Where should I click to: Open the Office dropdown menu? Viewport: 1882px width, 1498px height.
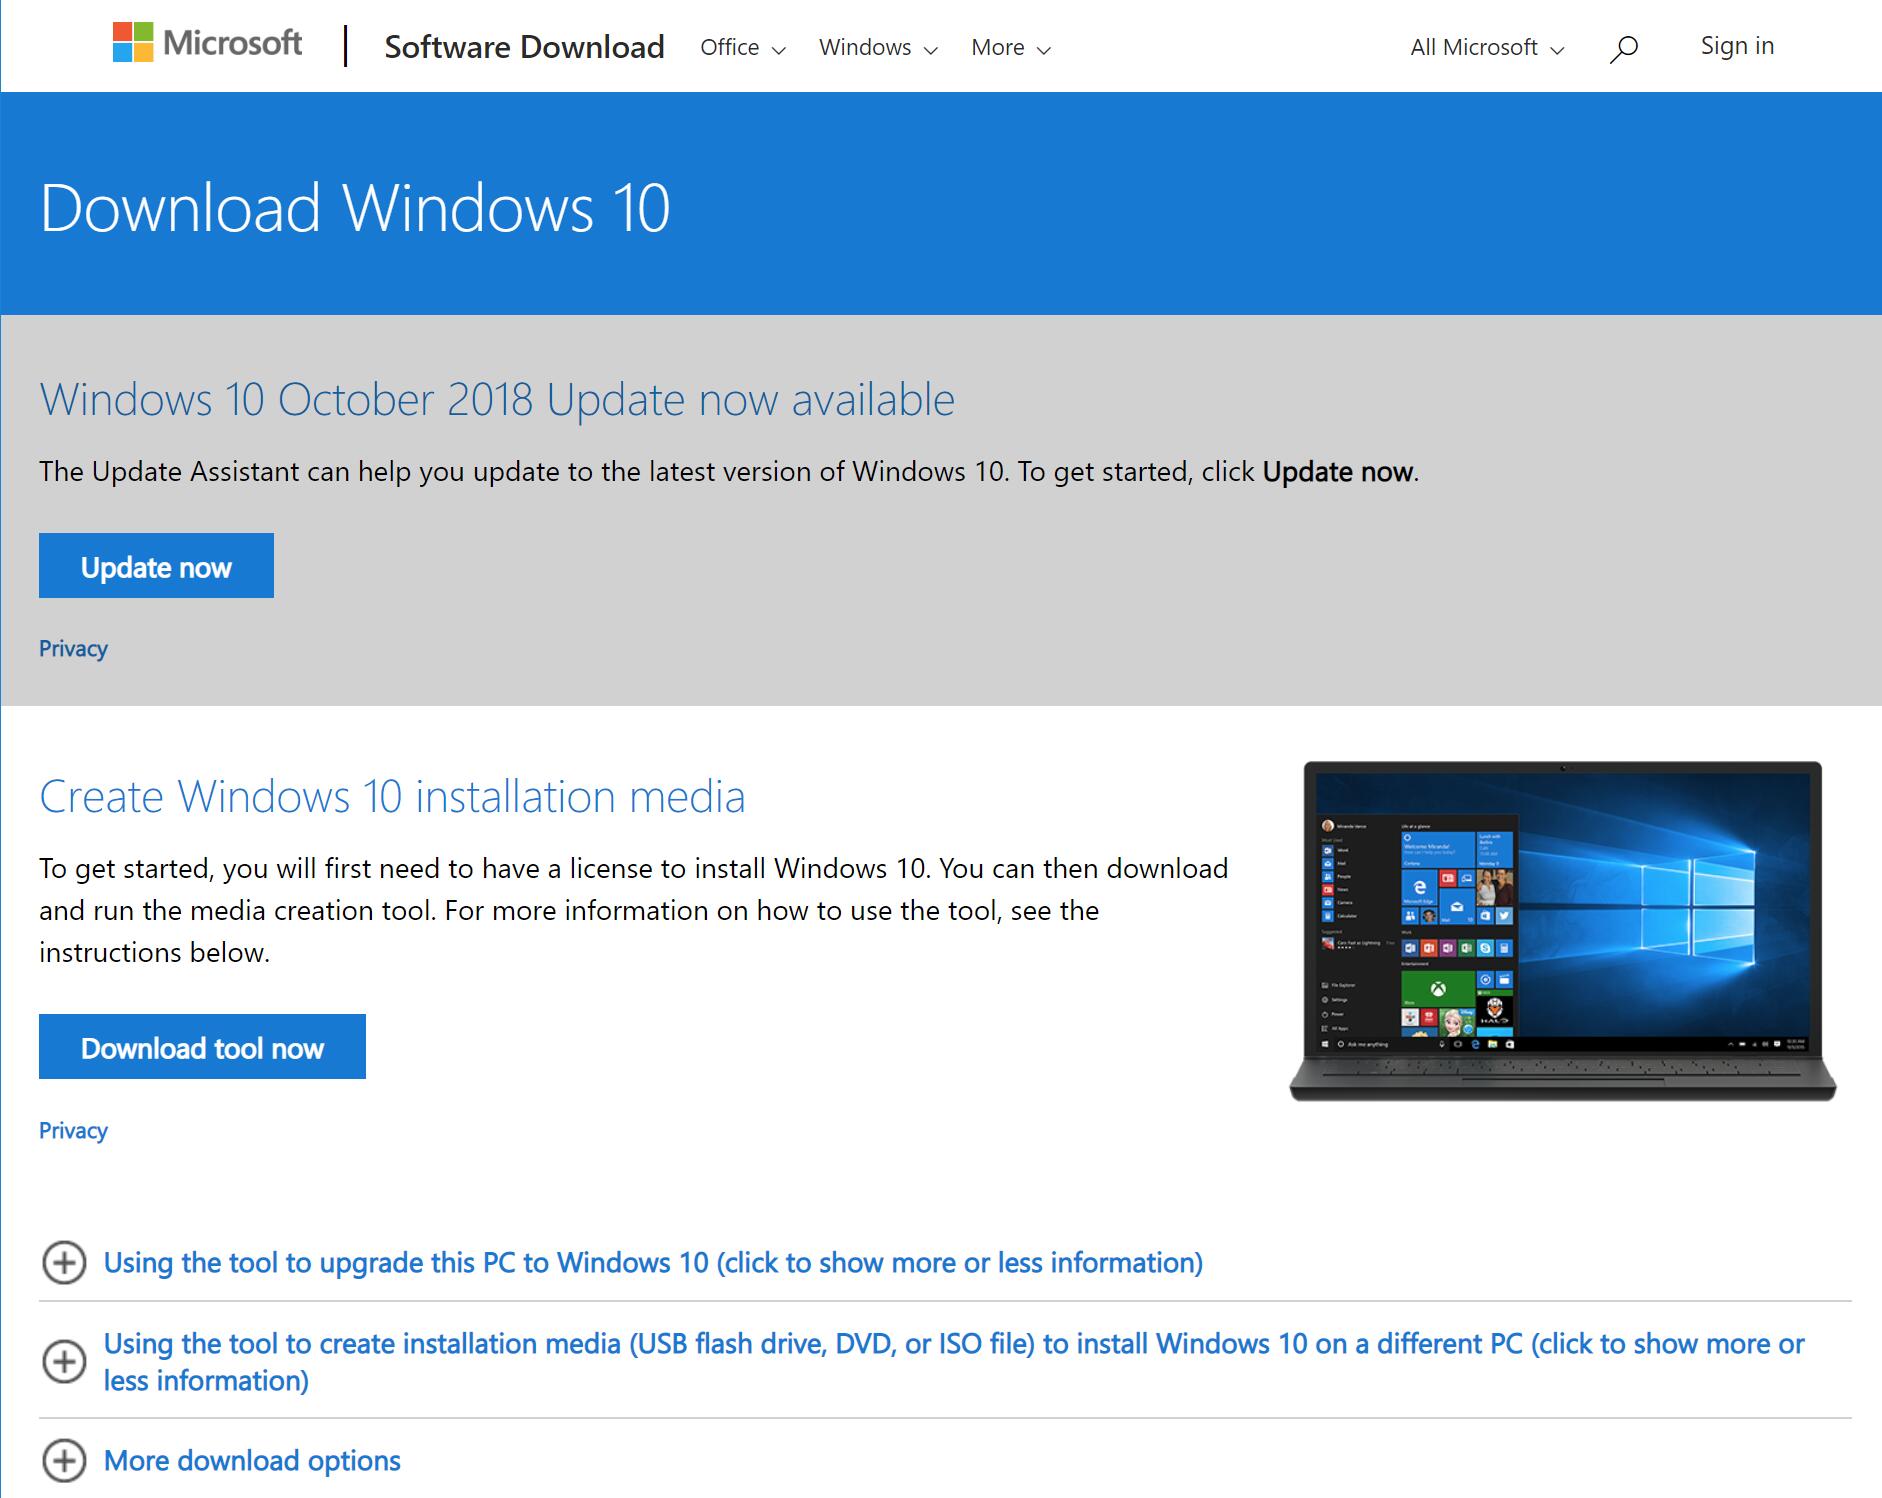point(743,47)
